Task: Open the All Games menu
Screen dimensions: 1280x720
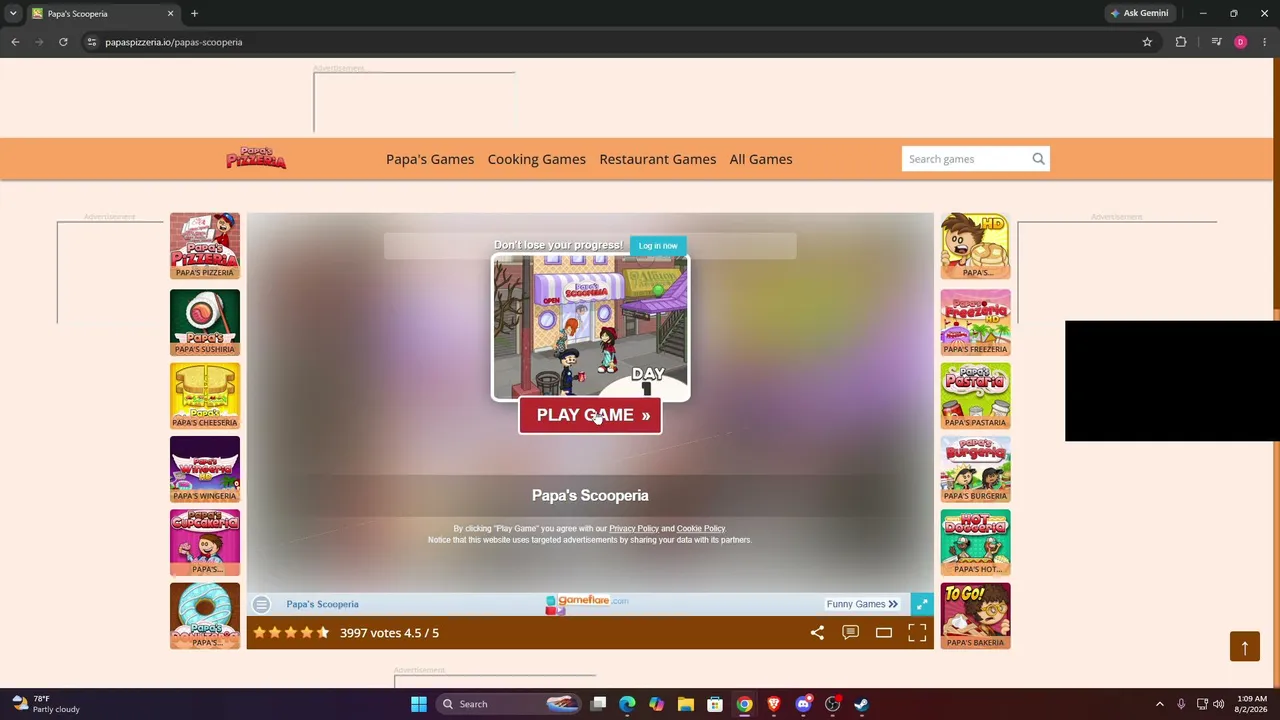Action: coord(761,159)
